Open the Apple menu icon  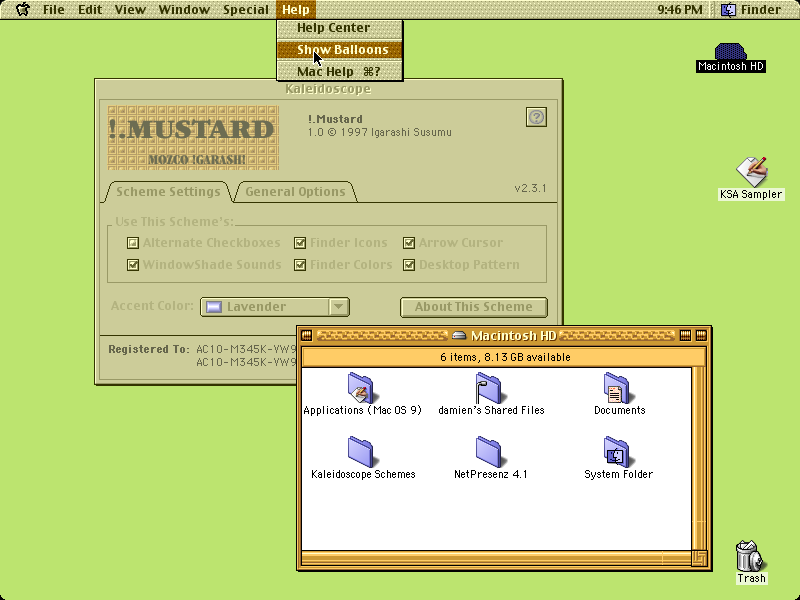22,9
